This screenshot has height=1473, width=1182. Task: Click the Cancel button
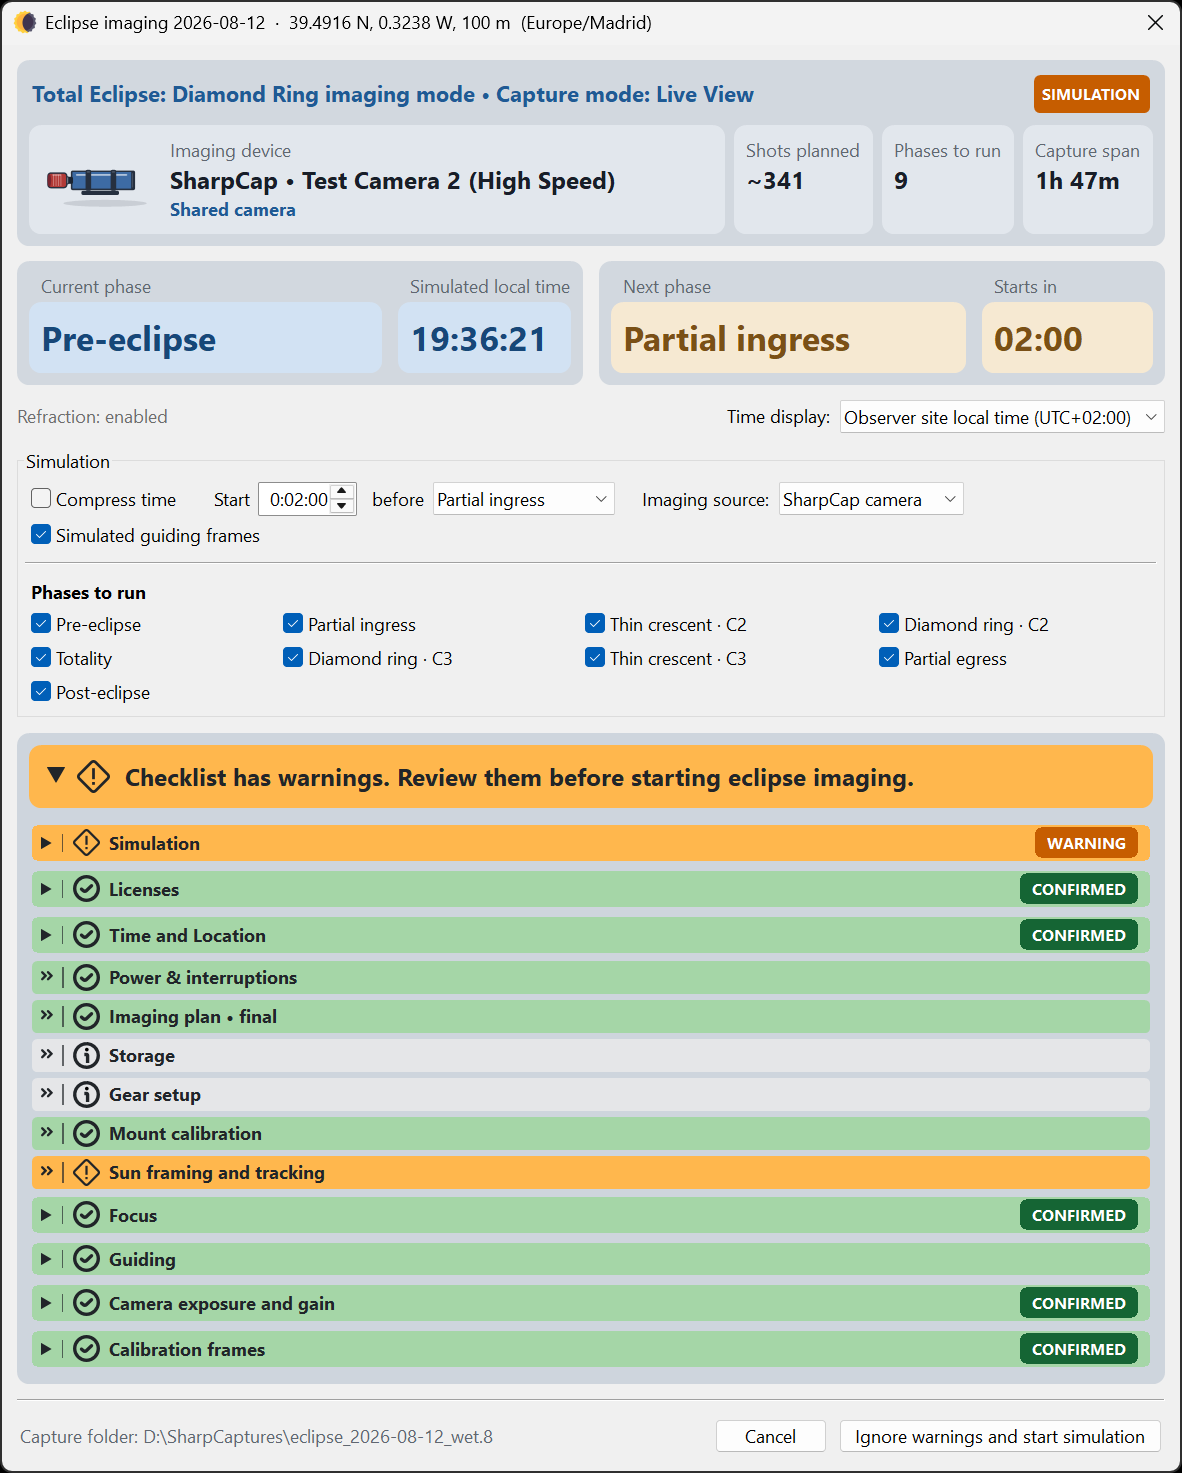[x=771, y=1436]
